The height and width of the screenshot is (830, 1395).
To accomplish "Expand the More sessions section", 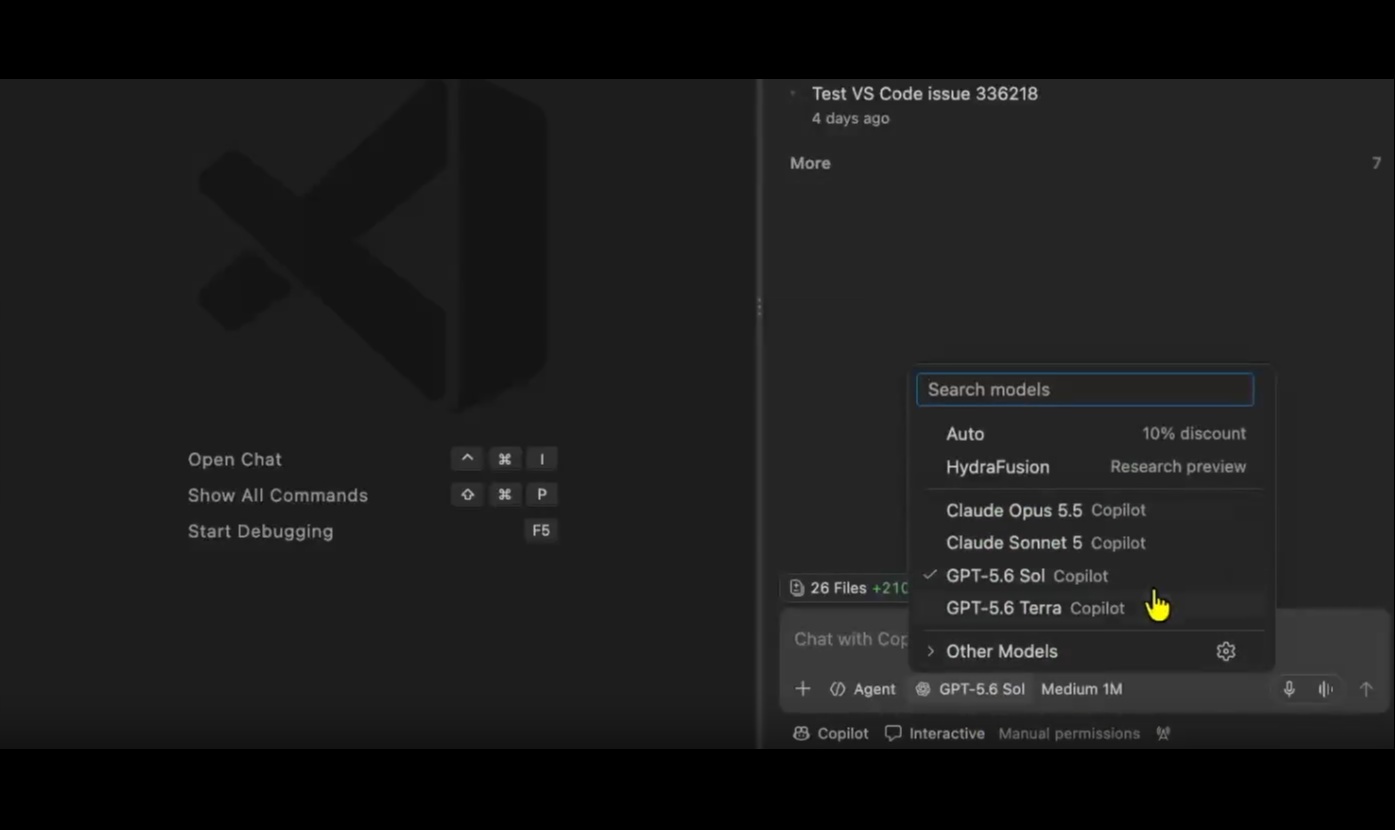I will point(810,163).
